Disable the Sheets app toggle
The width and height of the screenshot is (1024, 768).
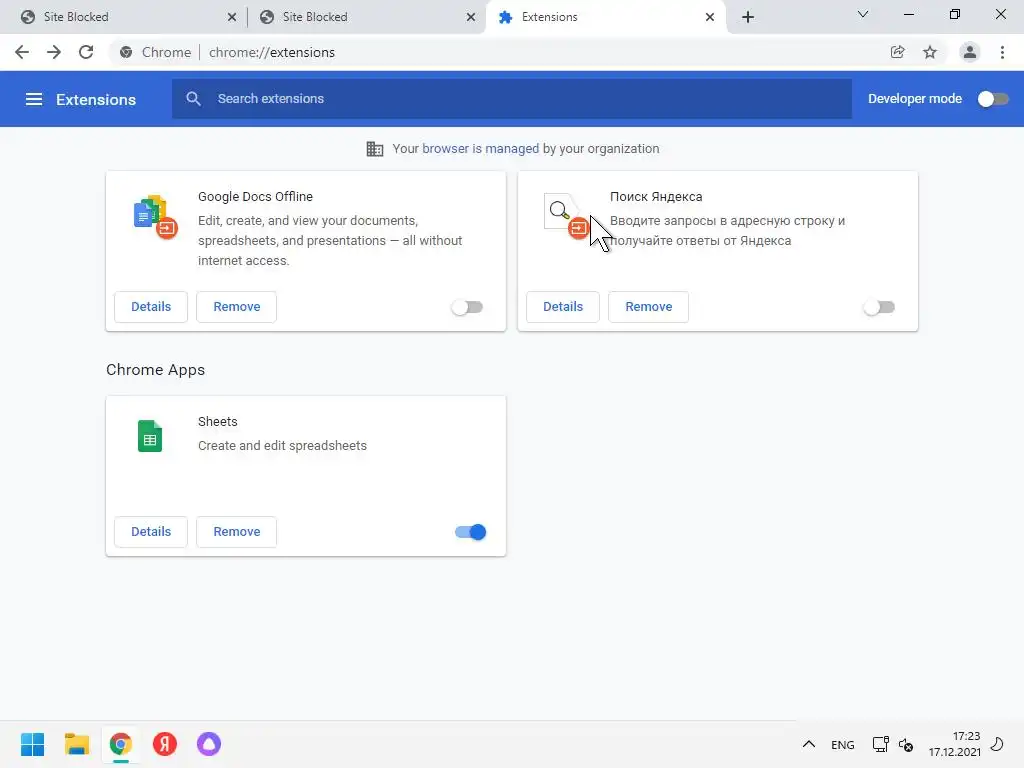click(470, 532)
